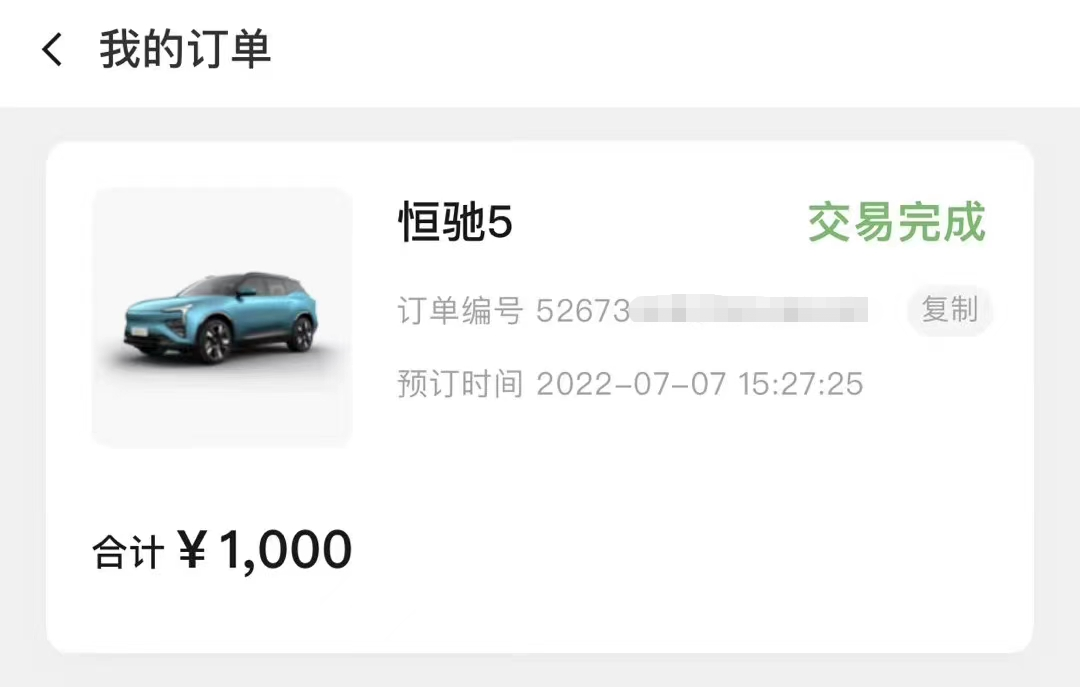1080x687 pixels.
Task: Open order details via blank card area
Action: (x=689, y=524)
